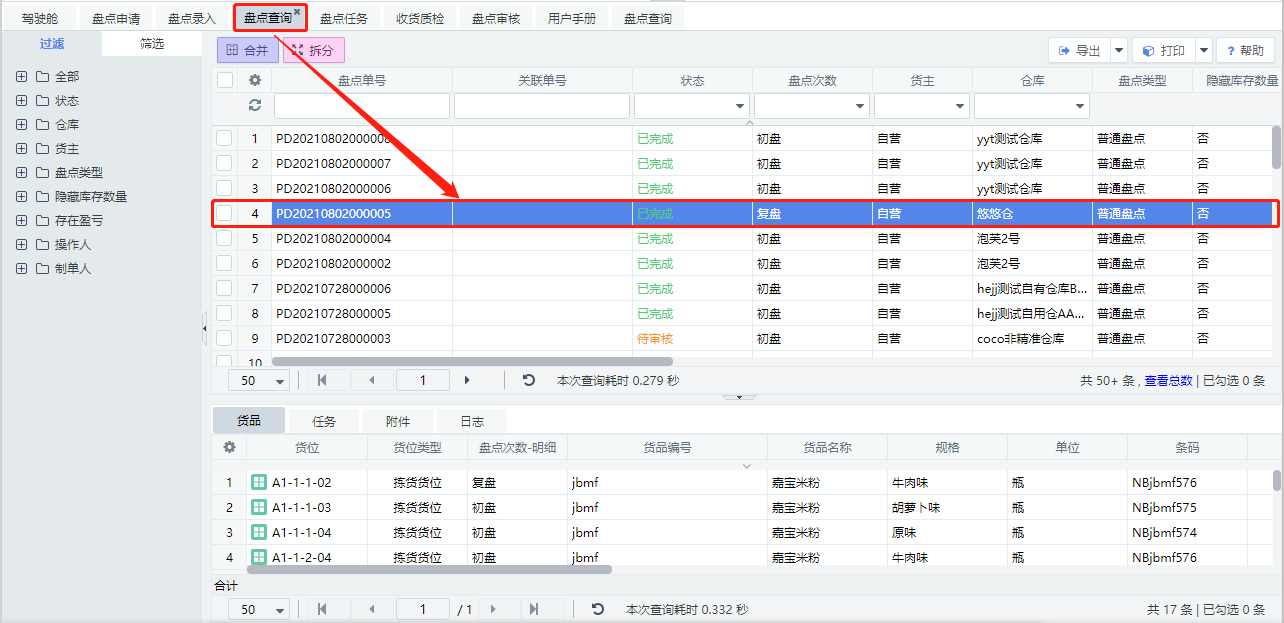The image size is (1284, 623).
Task: Expand the 仓库 tree node
Action: [x=22, y=125]
